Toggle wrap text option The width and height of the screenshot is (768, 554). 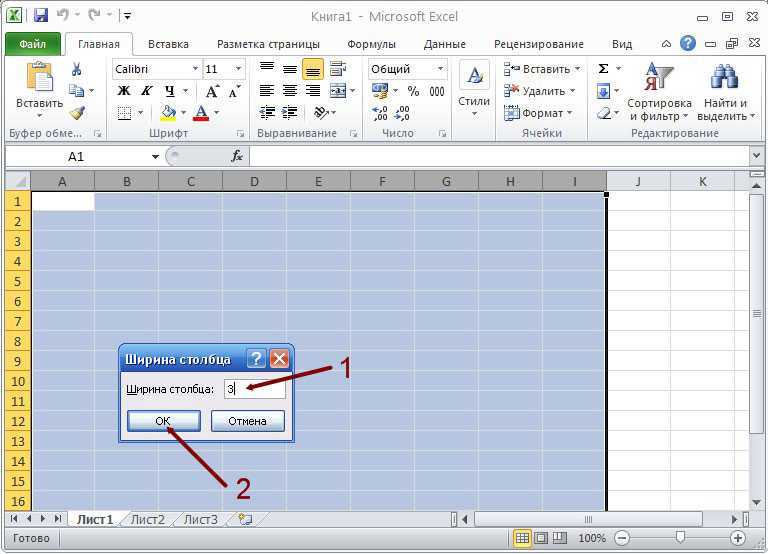pos(338,68)
